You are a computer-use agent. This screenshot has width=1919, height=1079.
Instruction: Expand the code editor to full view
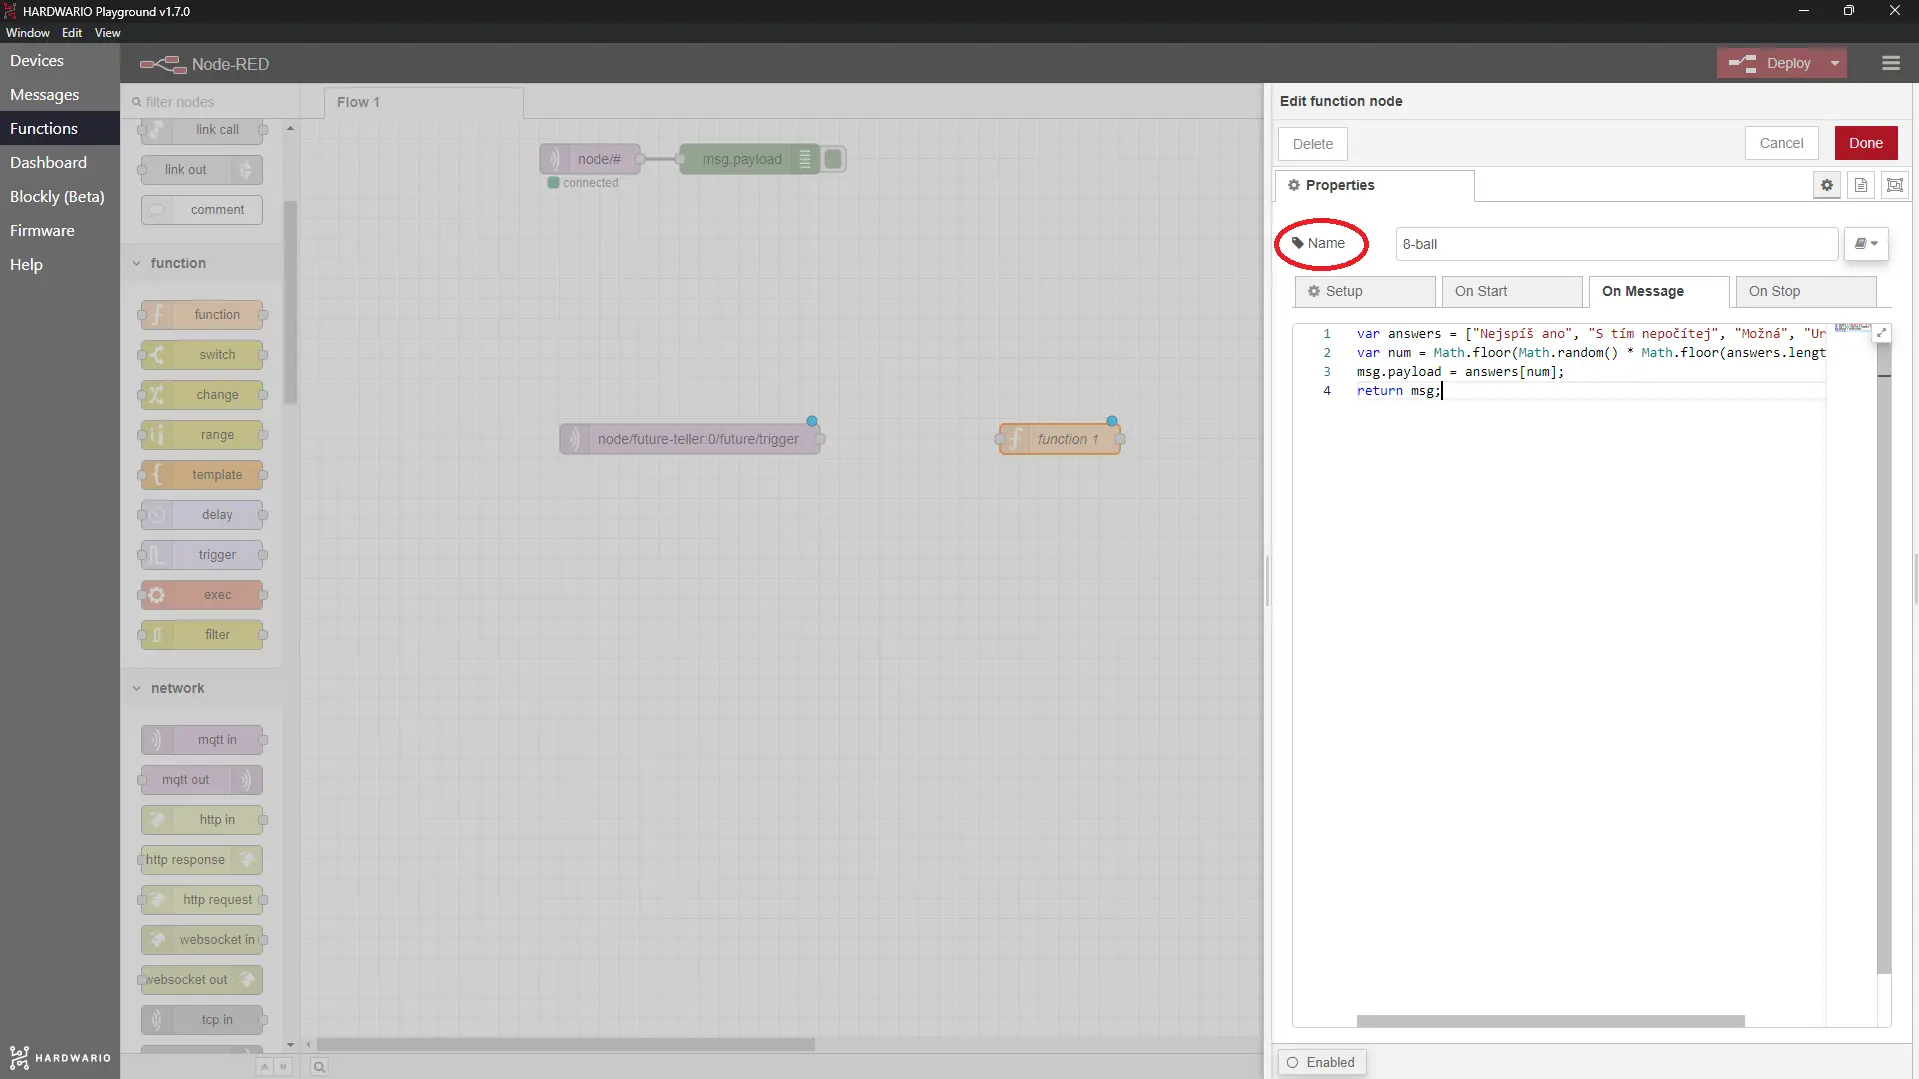tap(1881, 333)
